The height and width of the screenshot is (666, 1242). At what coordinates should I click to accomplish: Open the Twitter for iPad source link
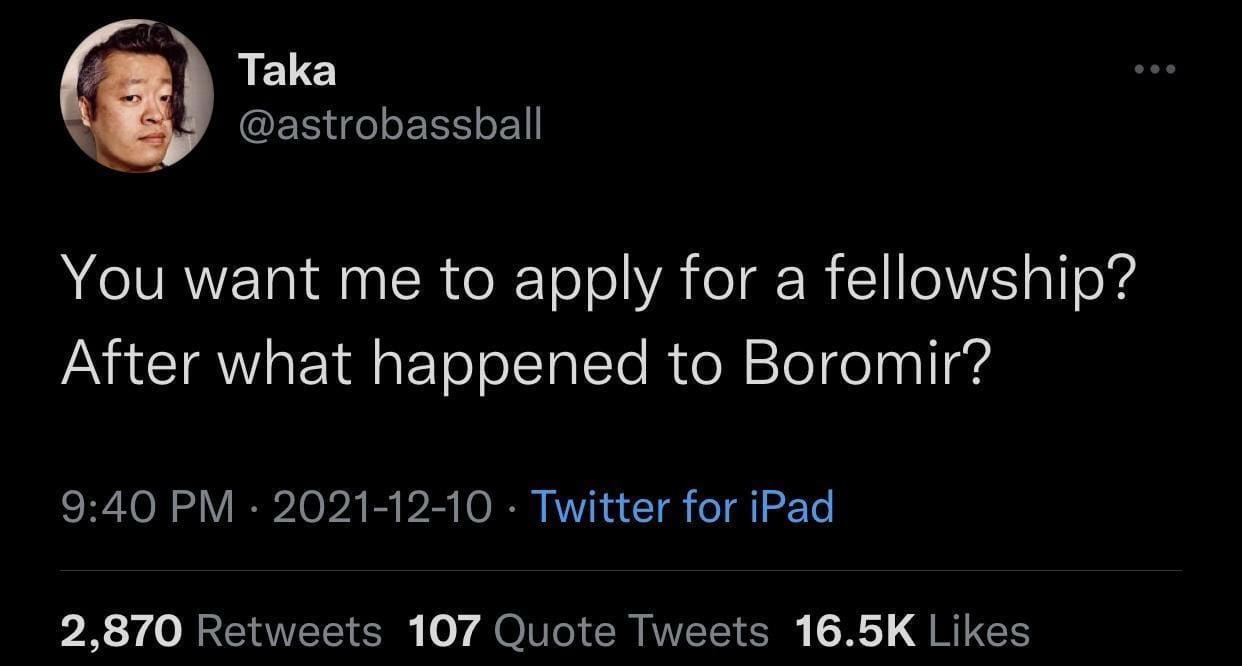(681, 507)
